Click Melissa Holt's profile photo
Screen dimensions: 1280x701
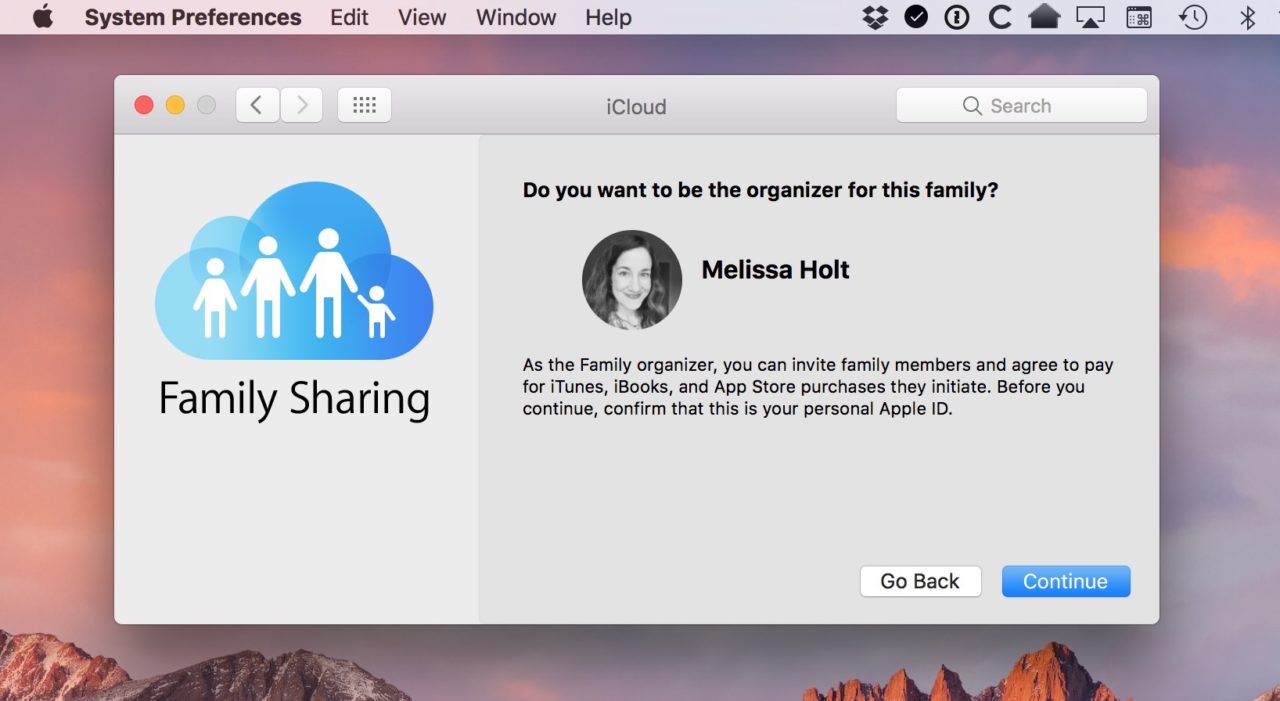[x=632, y=280]
